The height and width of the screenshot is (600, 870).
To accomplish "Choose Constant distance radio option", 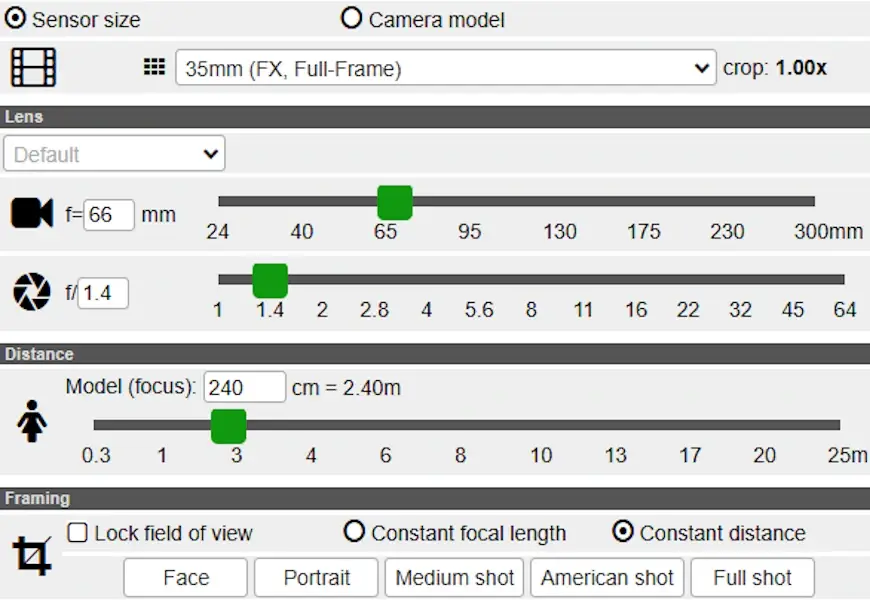I will [623, 533].
